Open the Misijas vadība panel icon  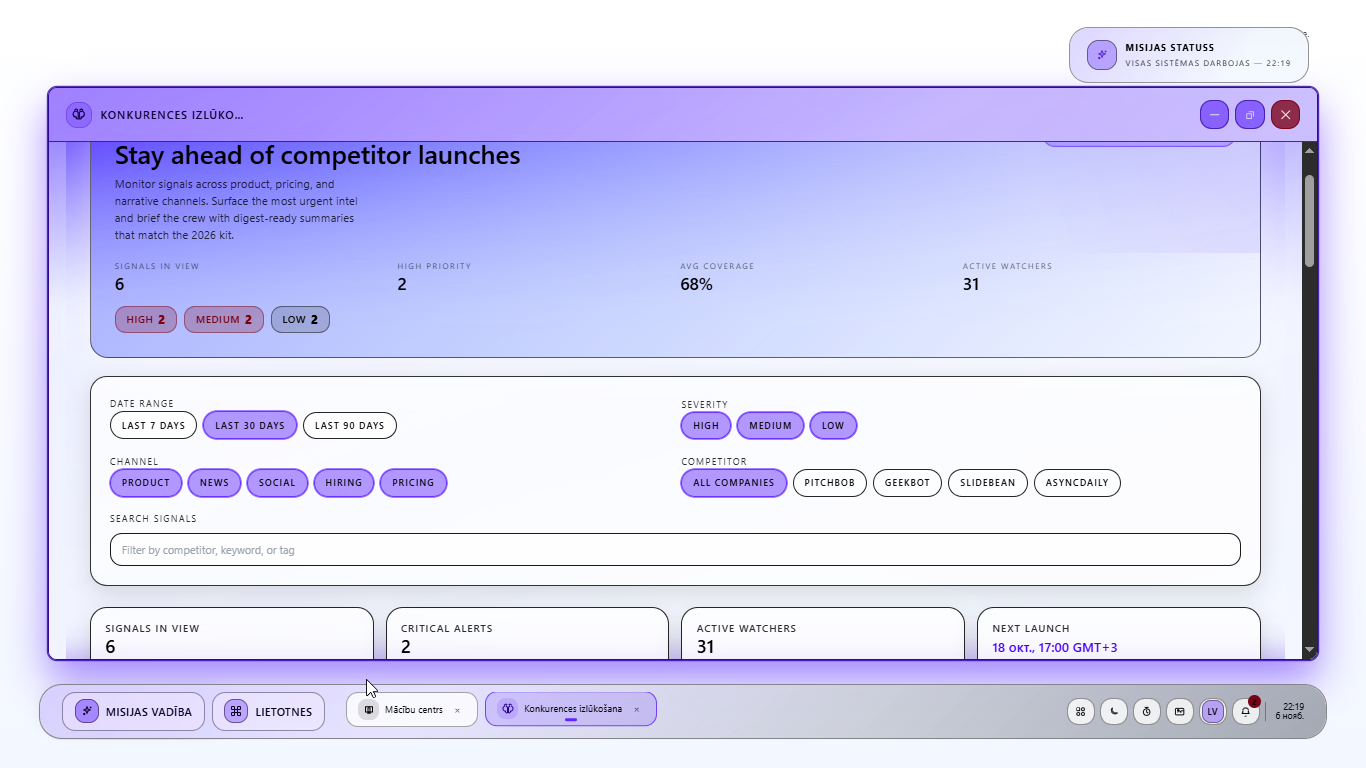pyautogui.click(x=85, y=711)
